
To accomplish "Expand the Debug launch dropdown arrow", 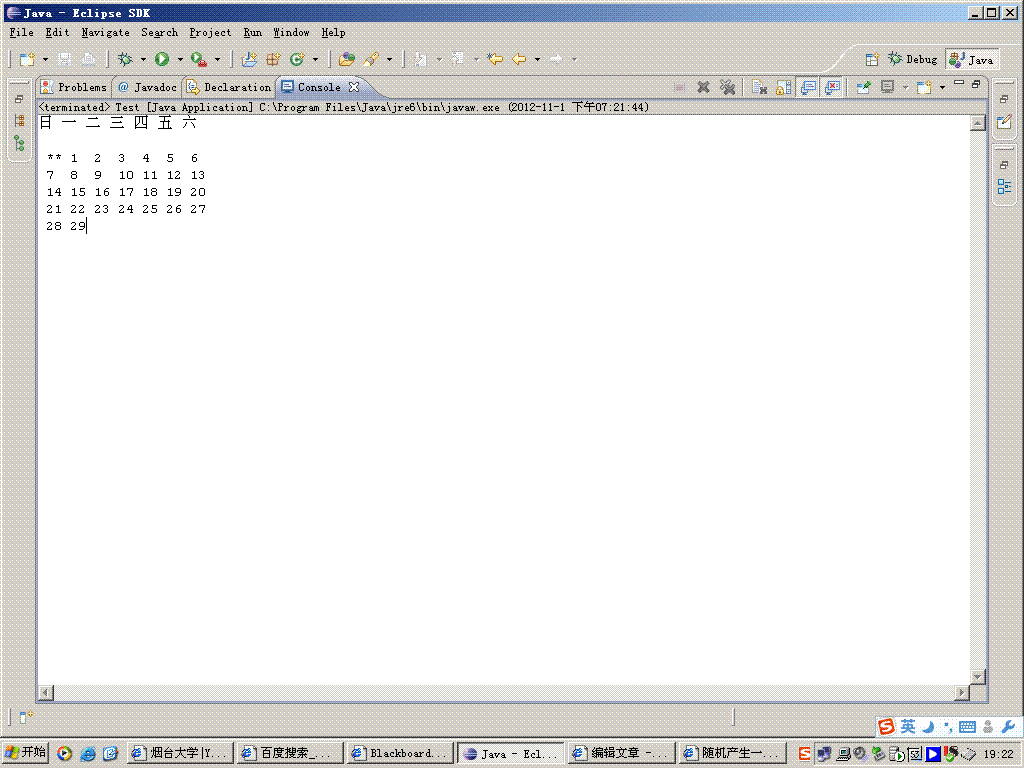I will (x=143, y=59).
